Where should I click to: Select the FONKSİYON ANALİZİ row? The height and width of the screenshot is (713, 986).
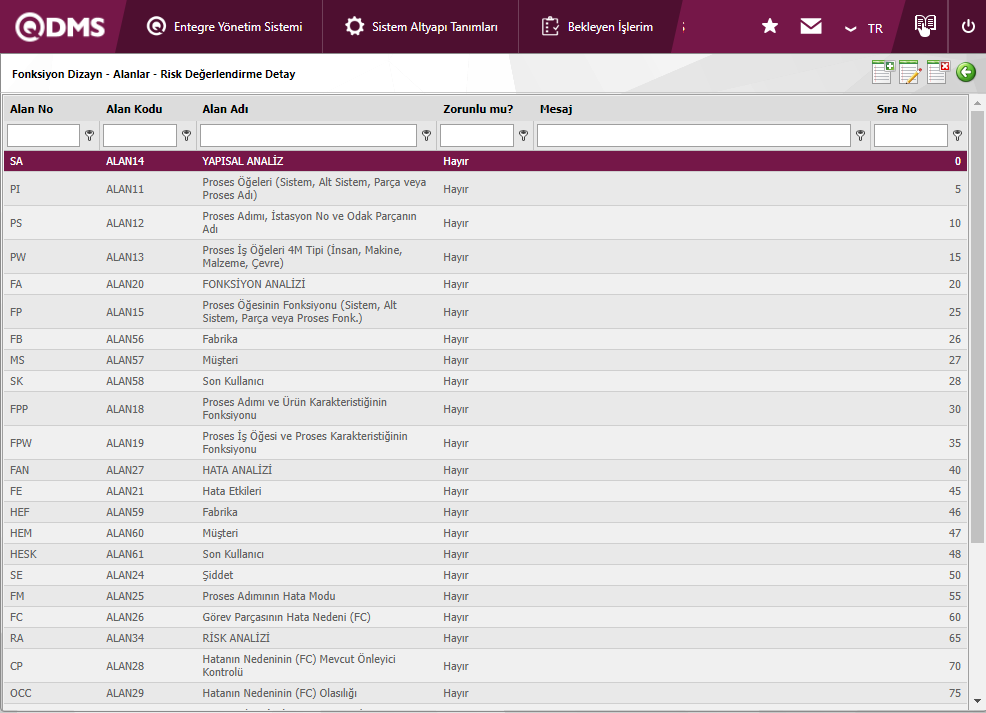tap(253, 284)
